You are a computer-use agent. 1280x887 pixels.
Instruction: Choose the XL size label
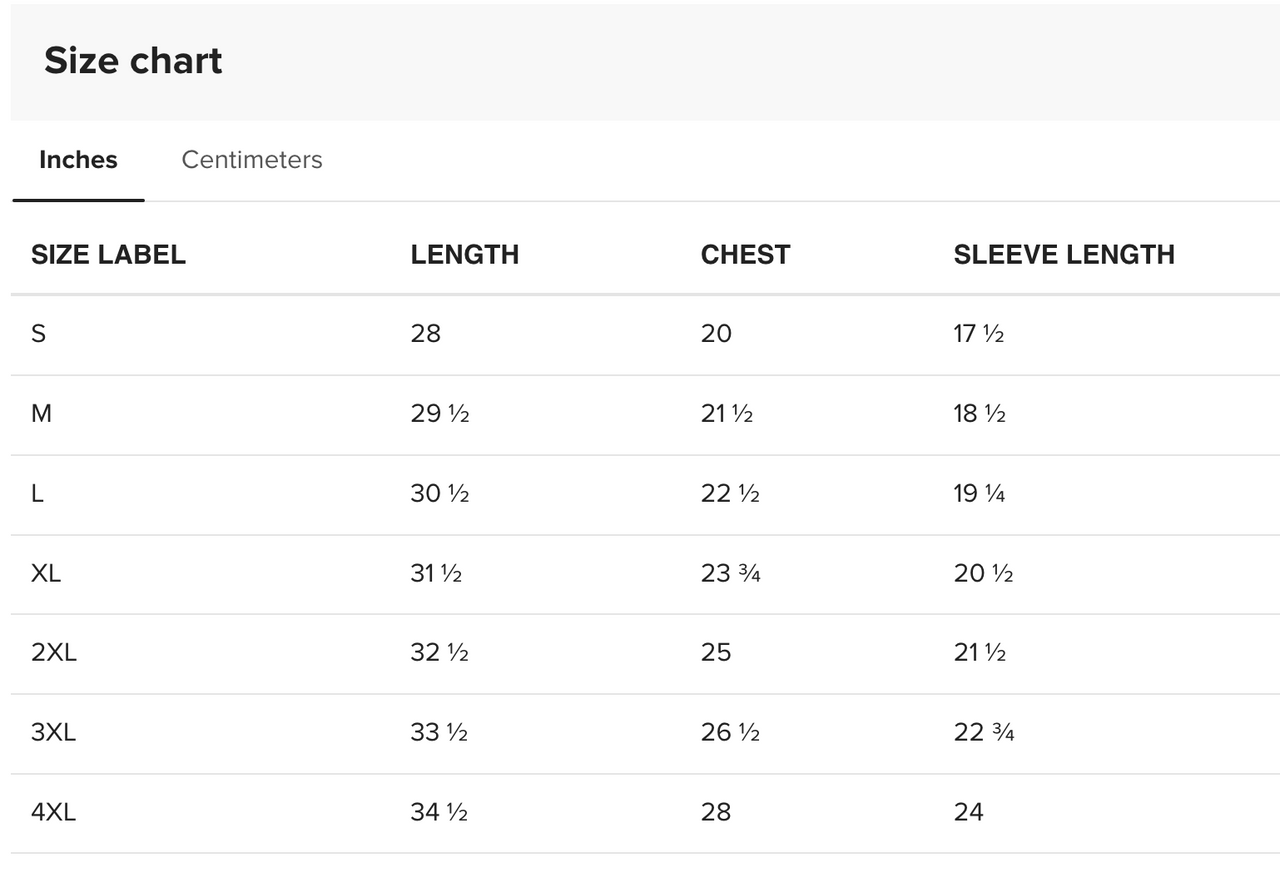[46, 574]
